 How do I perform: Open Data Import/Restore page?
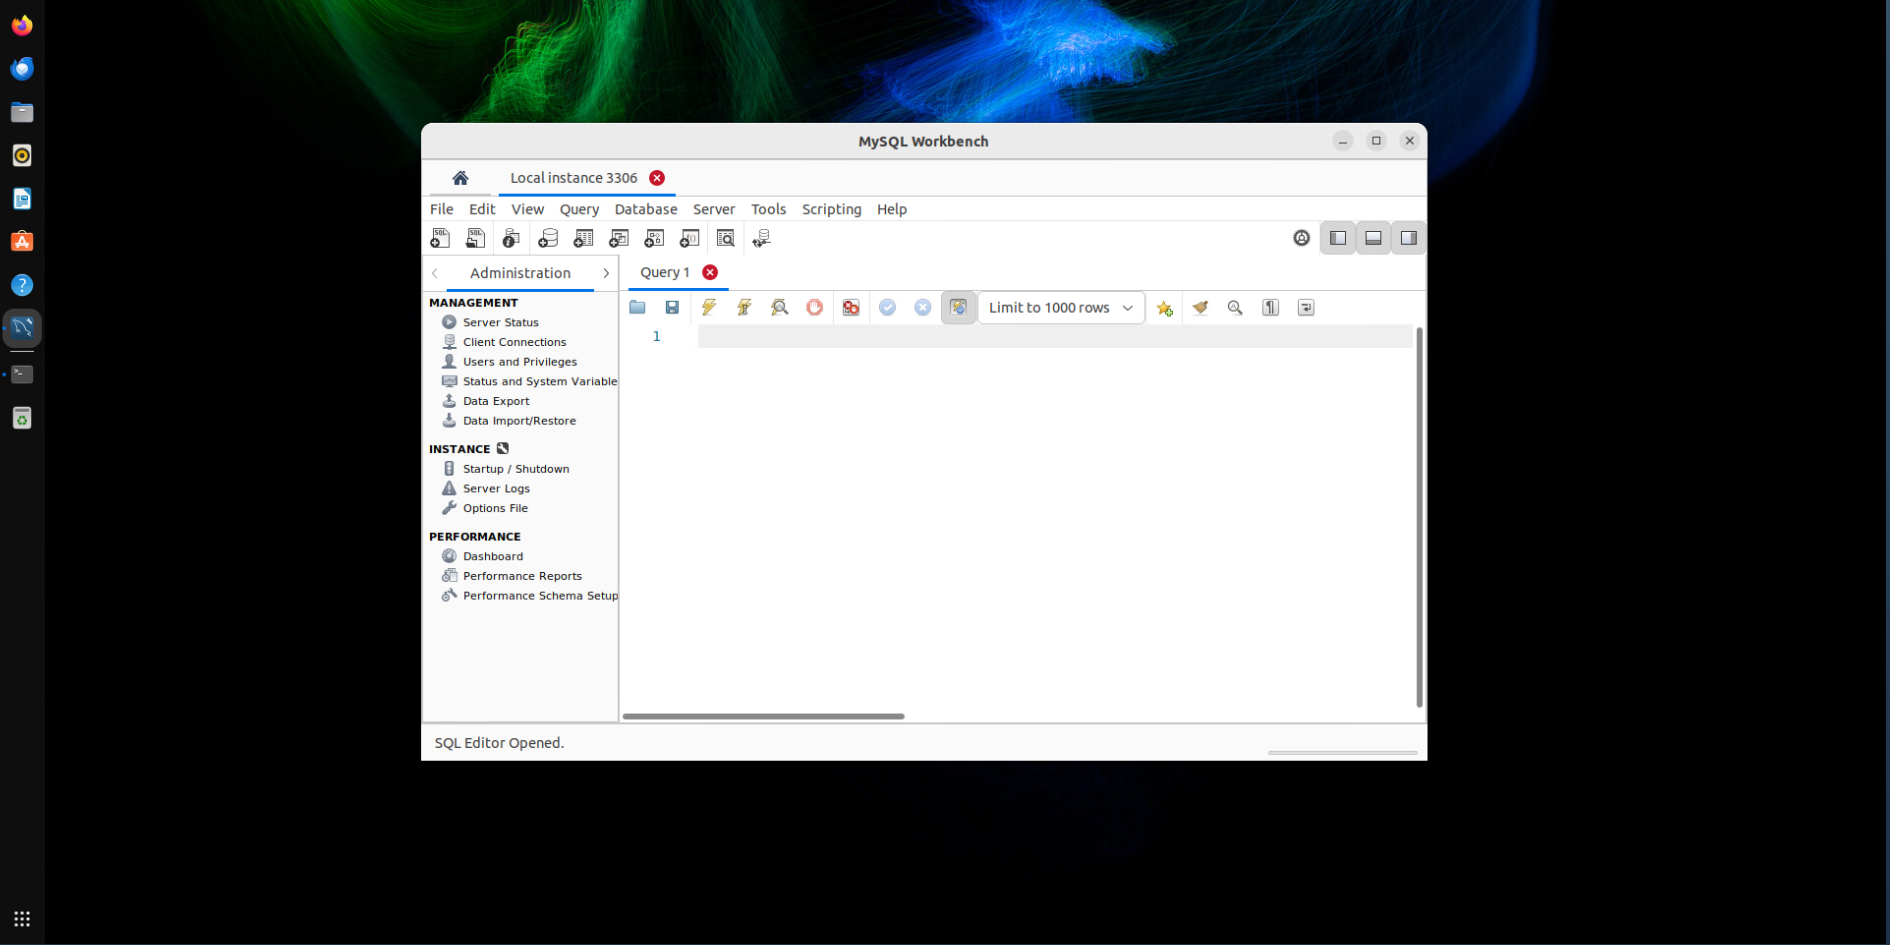pyautogui.click(x=519, y=421)
